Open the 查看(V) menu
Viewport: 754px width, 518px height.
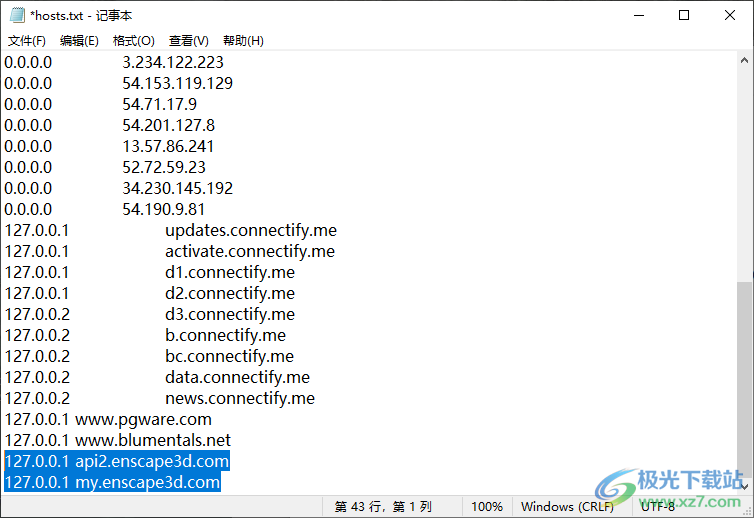pyautogui.click(x=188, y=41)
